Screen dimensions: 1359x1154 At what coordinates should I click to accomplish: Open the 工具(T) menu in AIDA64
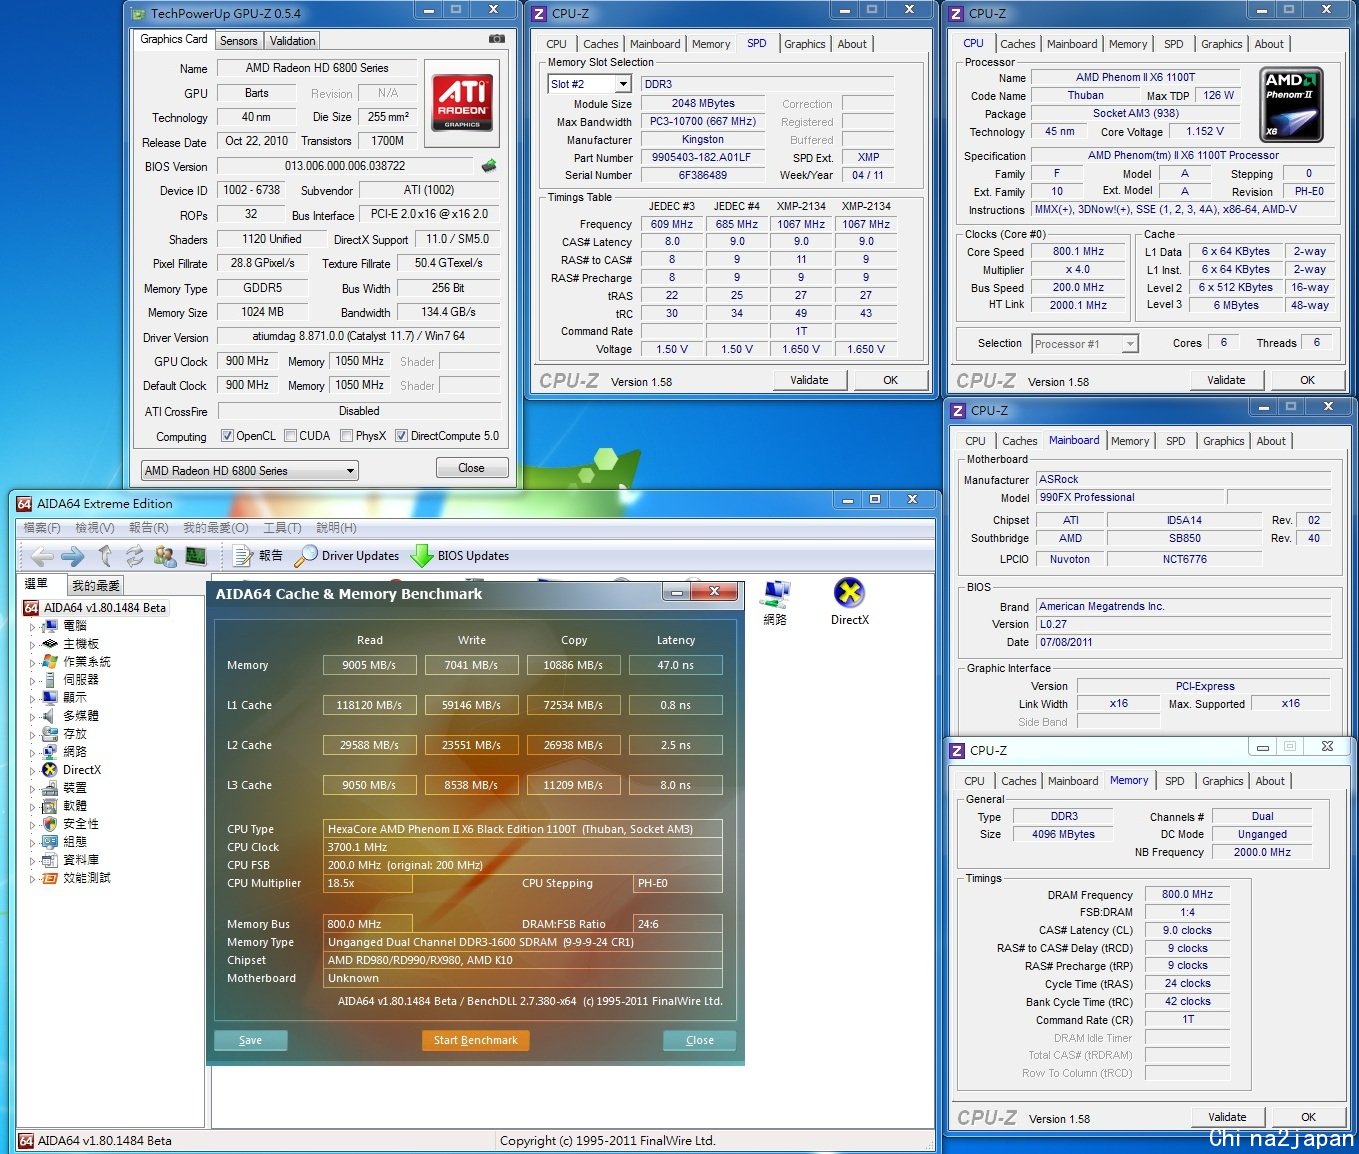282,528
